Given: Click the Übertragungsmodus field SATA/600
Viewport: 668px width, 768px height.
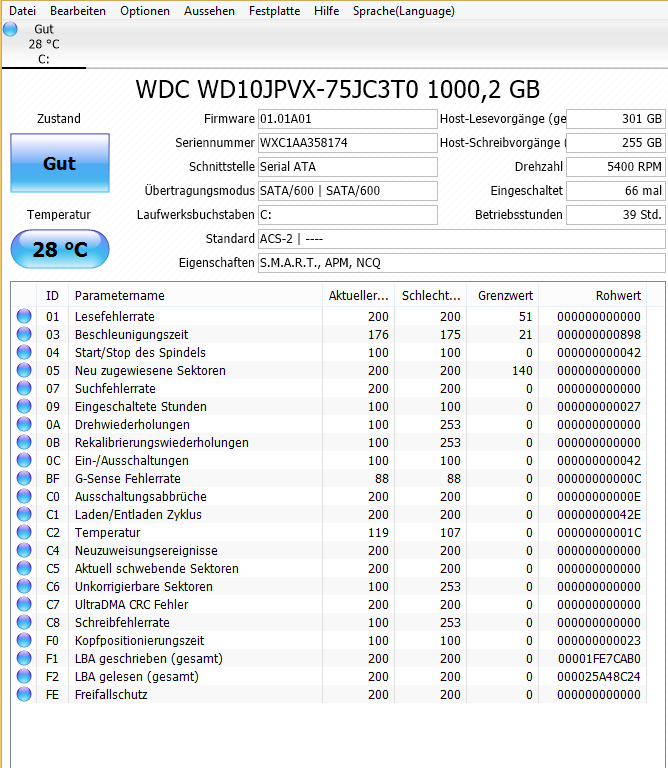Looking at the screenshot, I should pyautogui.click(x=348, y=191).
